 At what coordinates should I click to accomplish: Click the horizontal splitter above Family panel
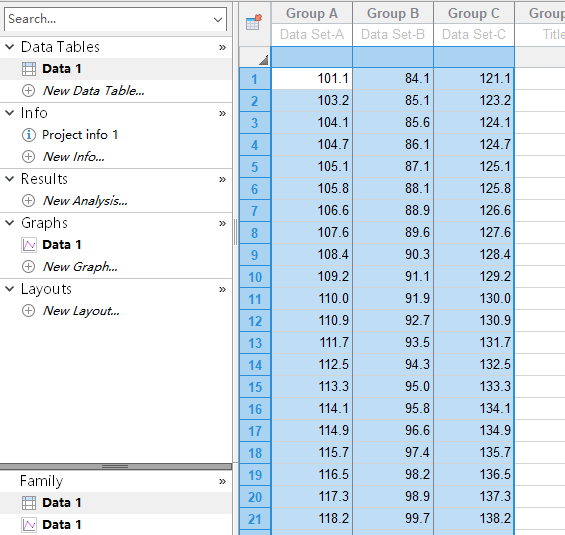point(115,467)
